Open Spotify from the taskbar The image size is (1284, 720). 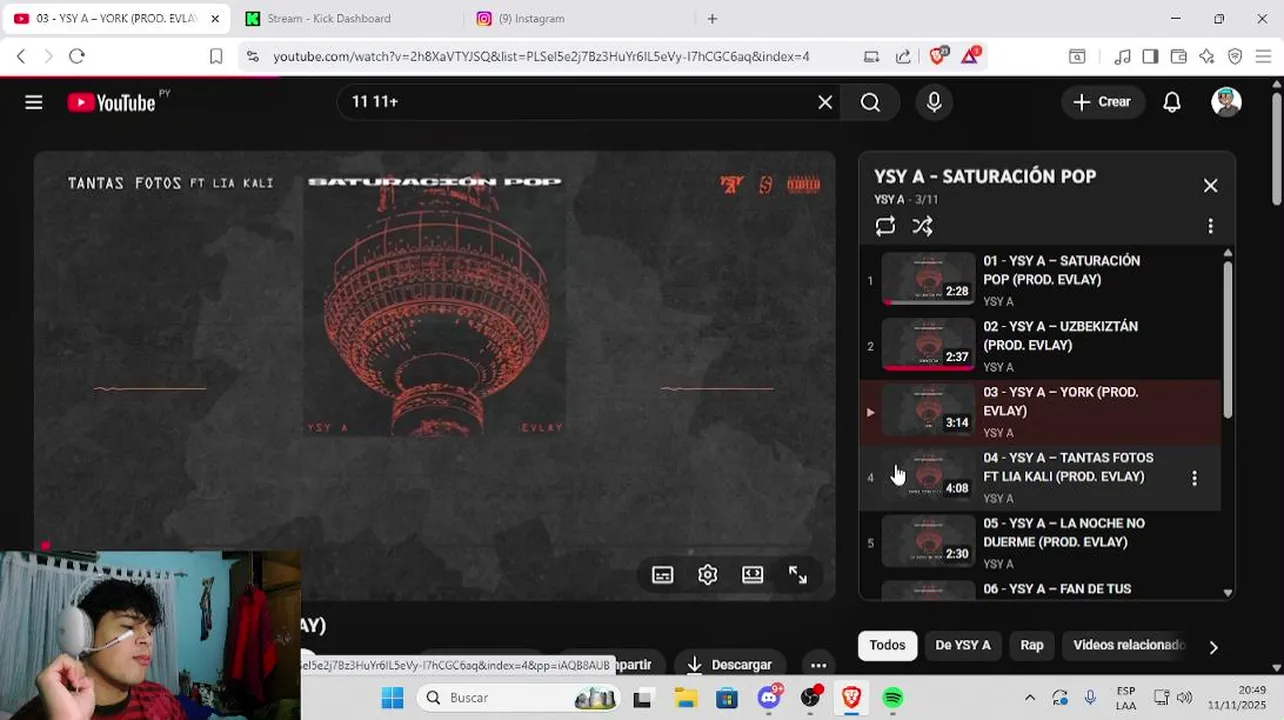pos(893,698)
